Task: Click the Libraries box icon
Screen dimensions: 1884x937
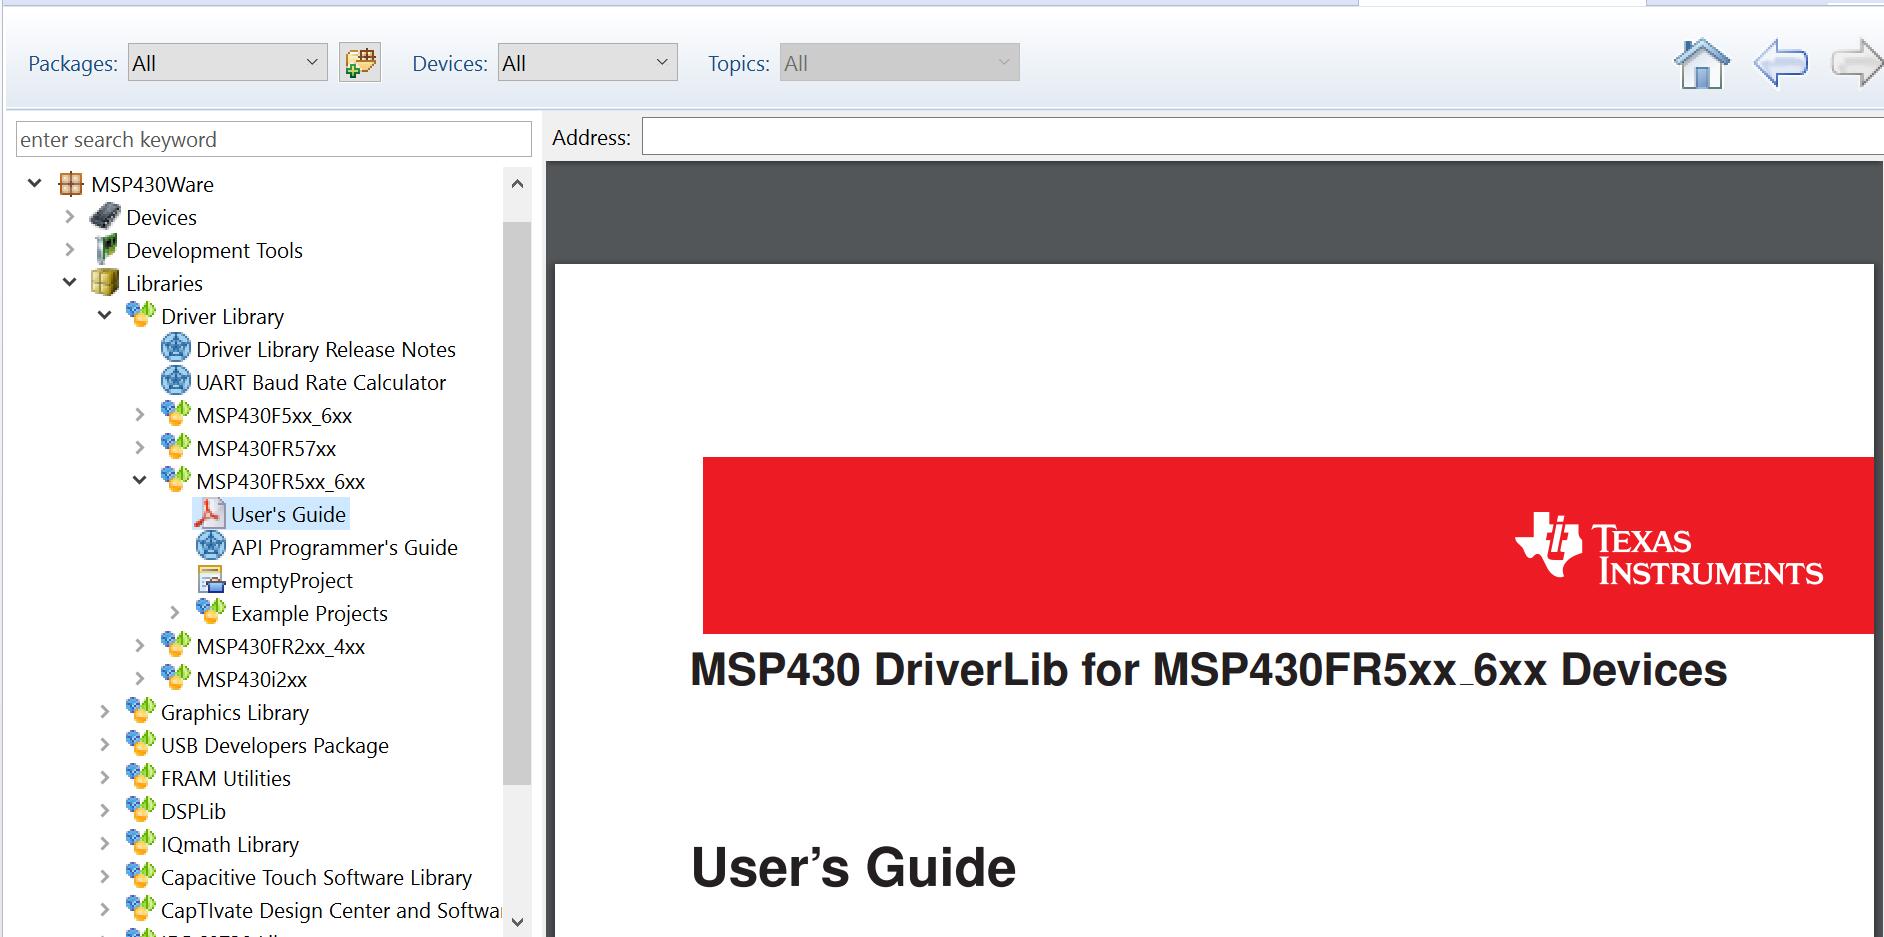Action: [105, 283]
